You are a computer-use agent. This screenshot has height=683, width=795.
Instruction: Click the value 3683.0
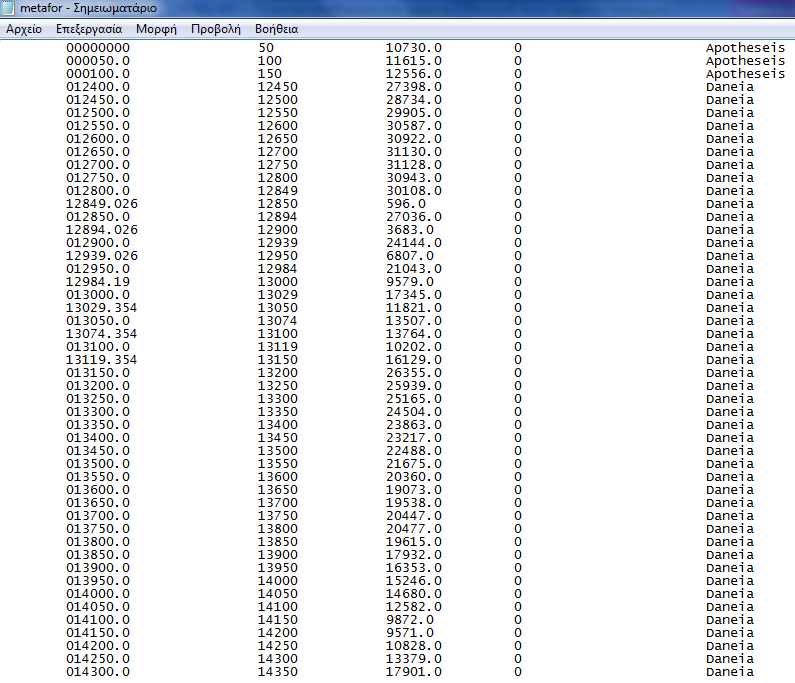click(410, 230)
